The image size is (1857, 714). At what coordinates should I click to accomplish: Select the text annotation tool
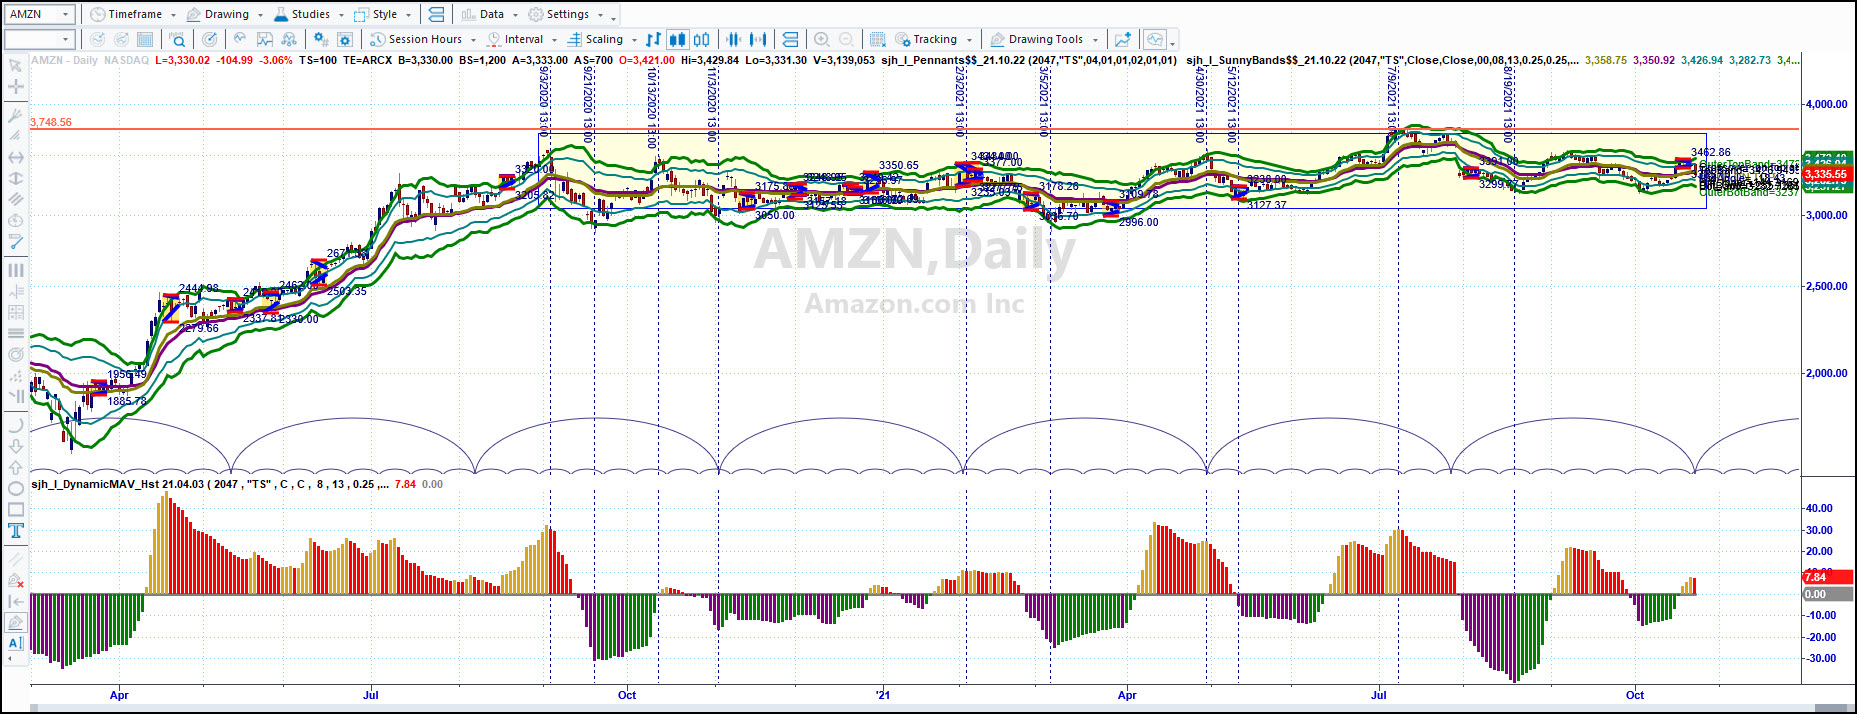(15, 531)
